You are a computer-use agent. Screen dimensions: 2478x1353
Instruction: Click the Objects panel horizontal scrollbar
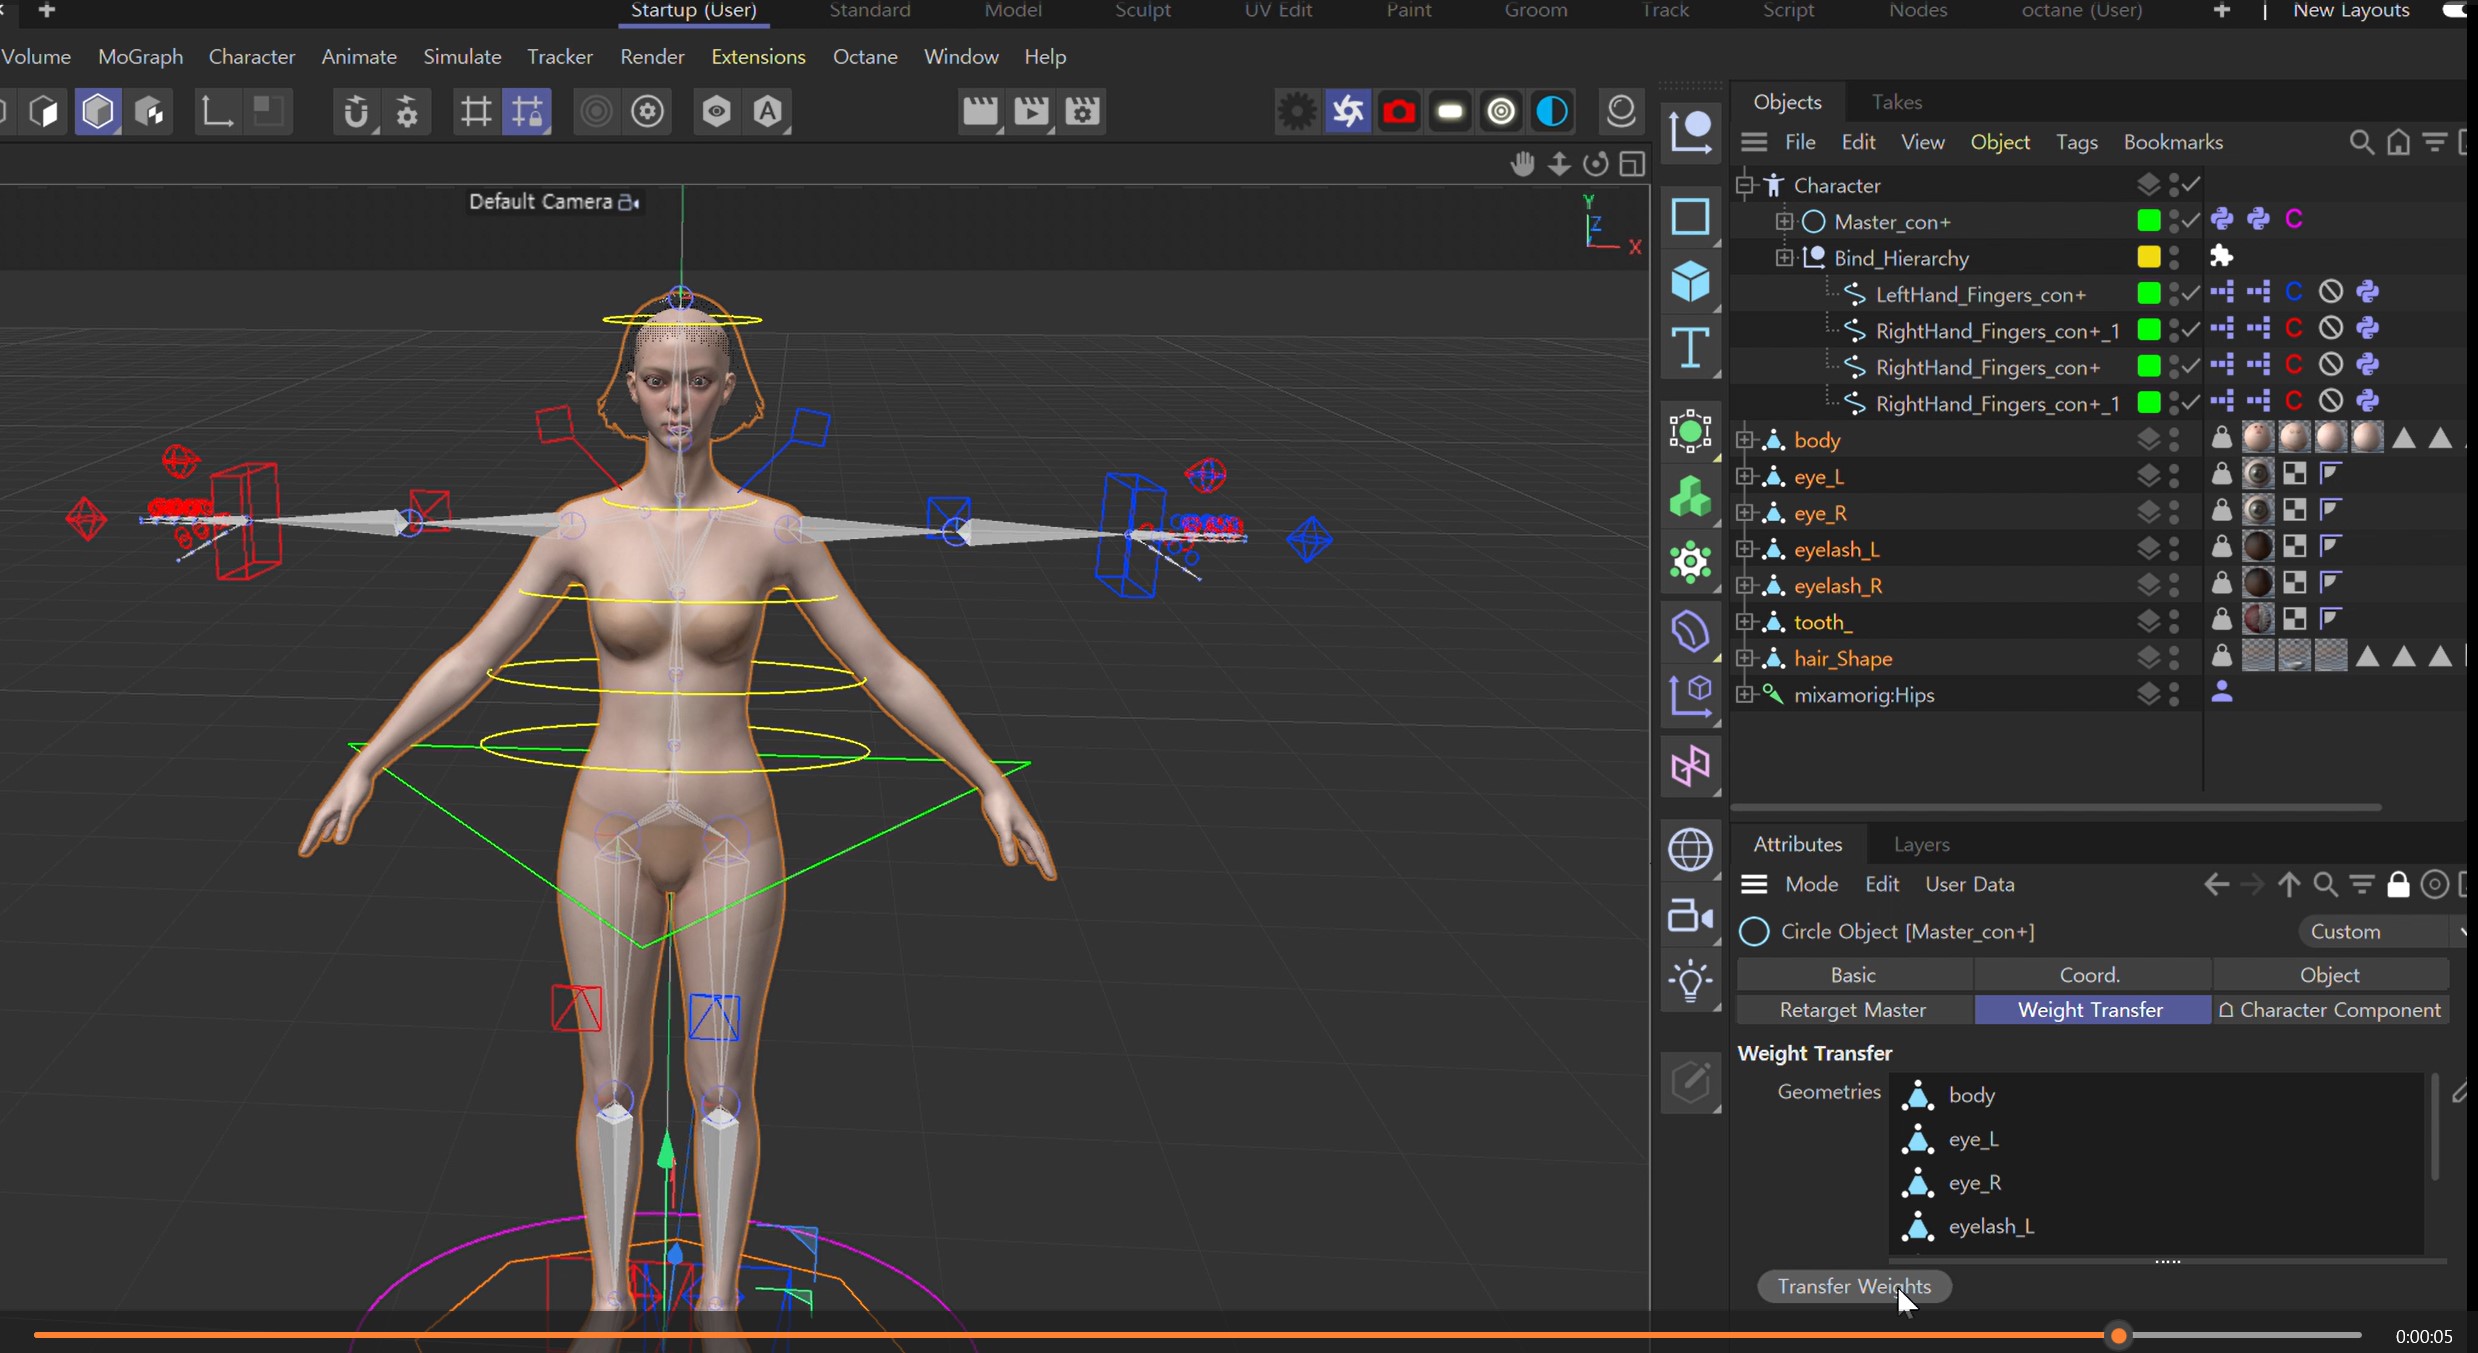2055,806
